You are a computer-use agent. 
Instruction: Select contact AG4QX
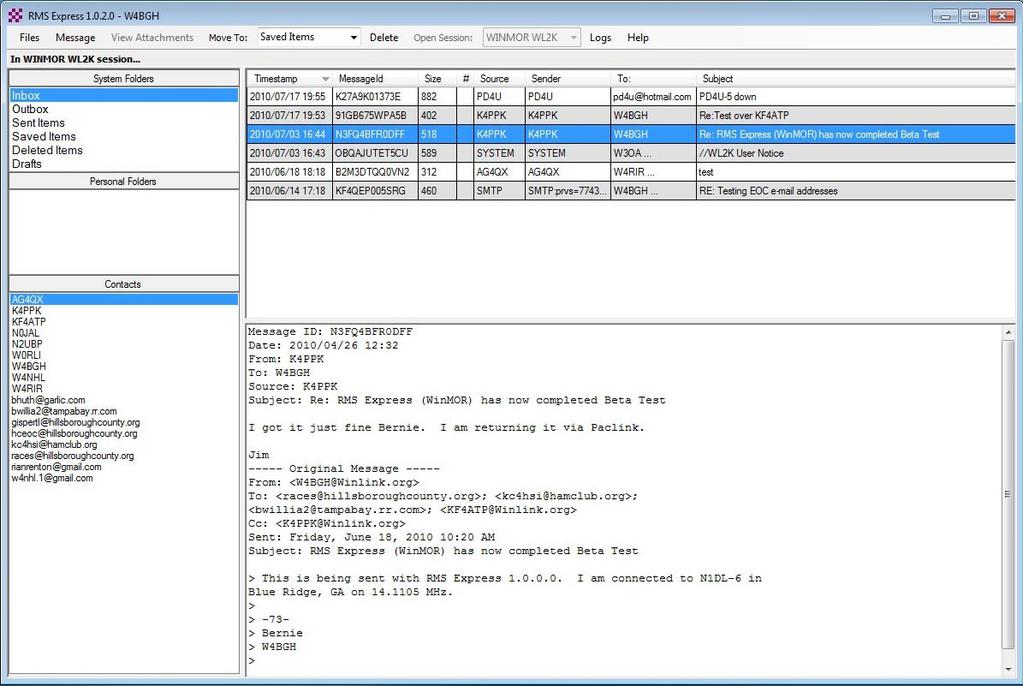point(123,300)
